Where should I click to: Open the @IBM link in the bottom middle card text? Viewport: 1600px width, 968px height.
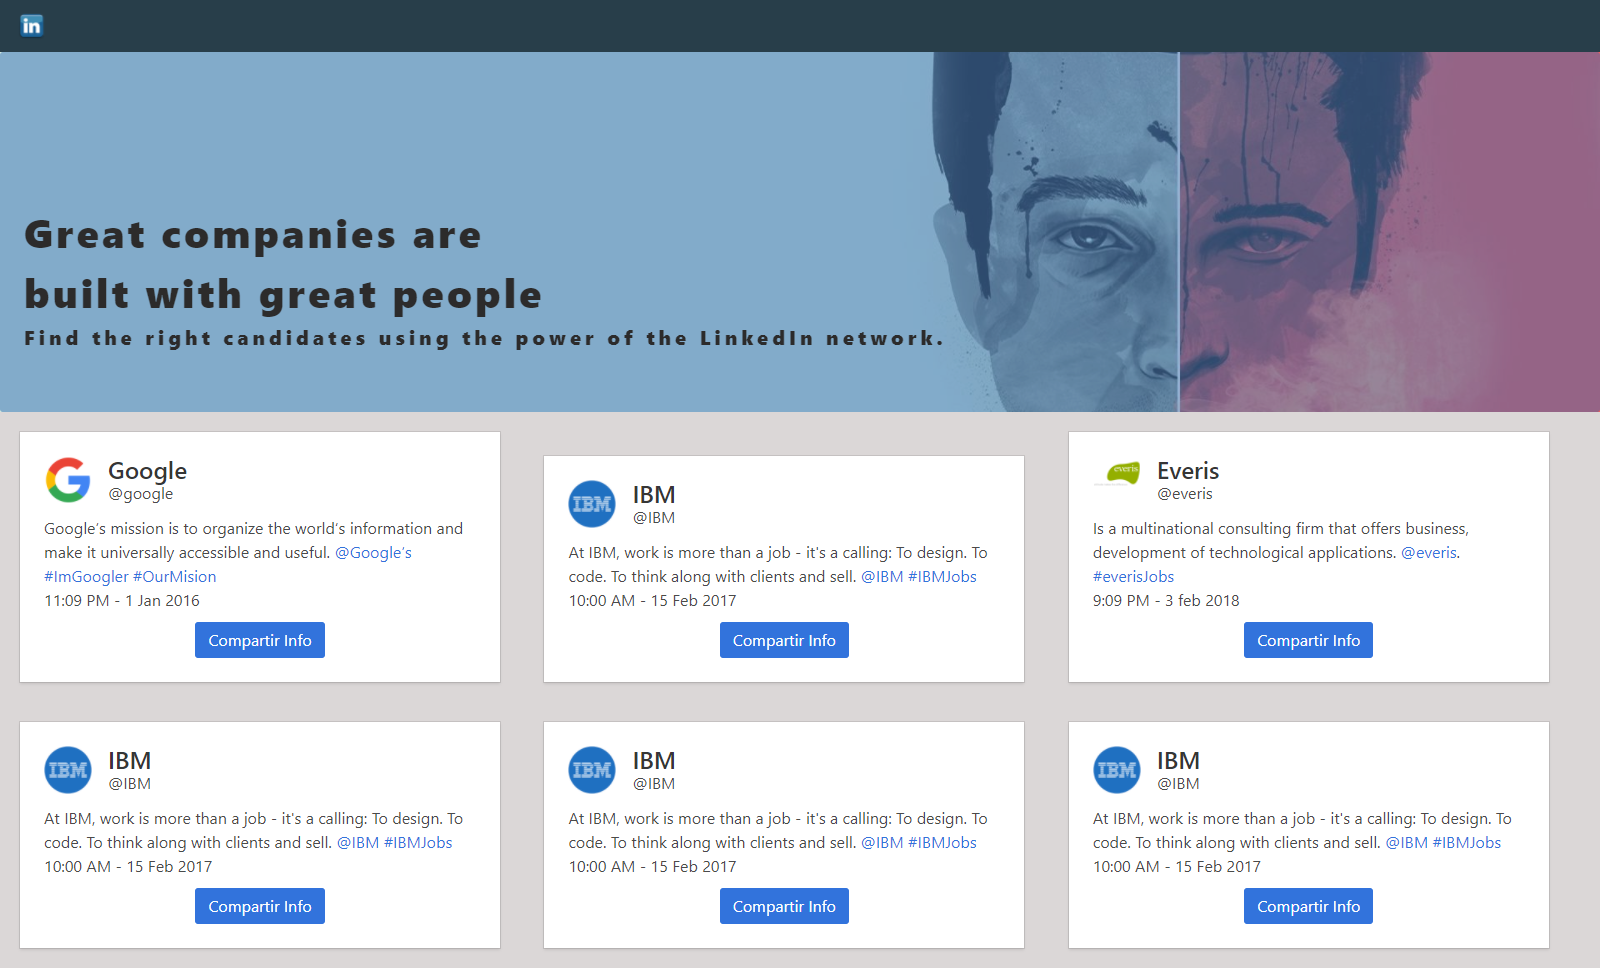(x=882, y=843)
